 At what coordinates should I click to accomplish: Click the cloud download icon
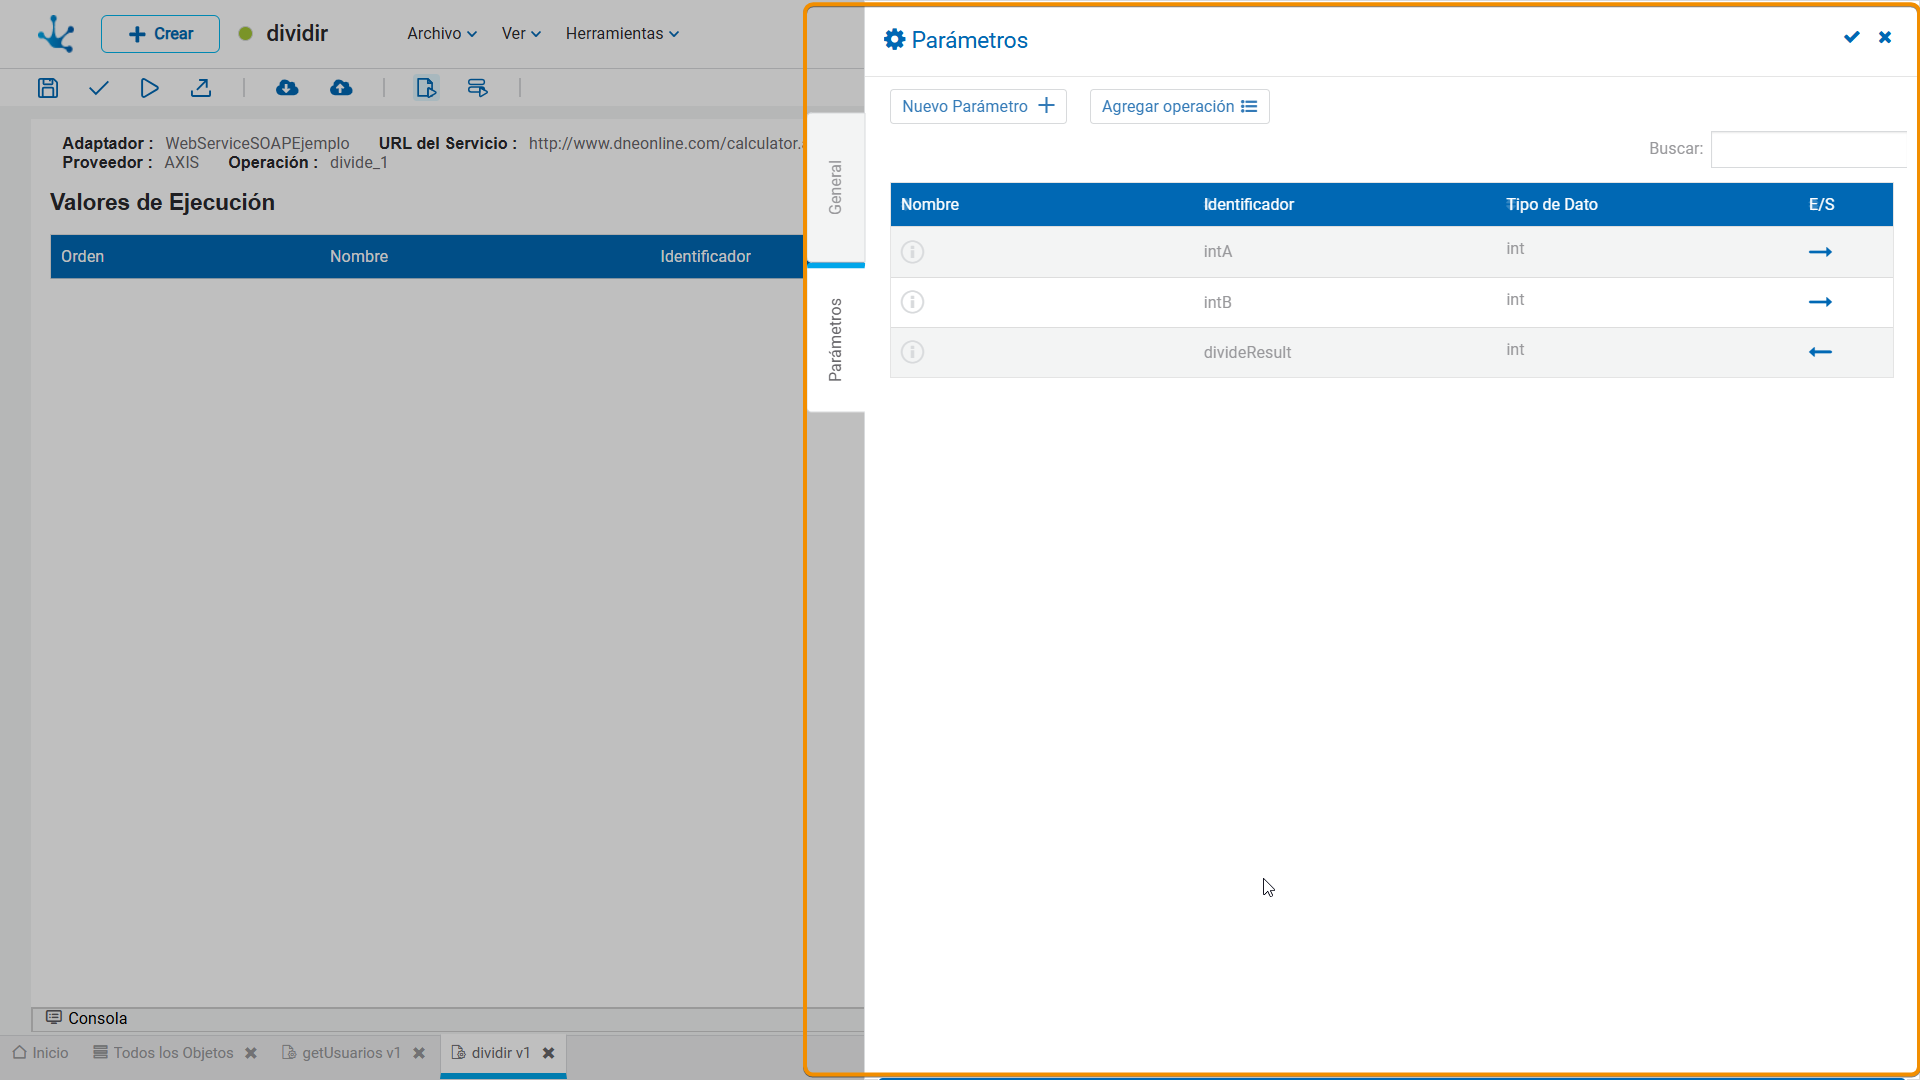click(x=287, y=88)
